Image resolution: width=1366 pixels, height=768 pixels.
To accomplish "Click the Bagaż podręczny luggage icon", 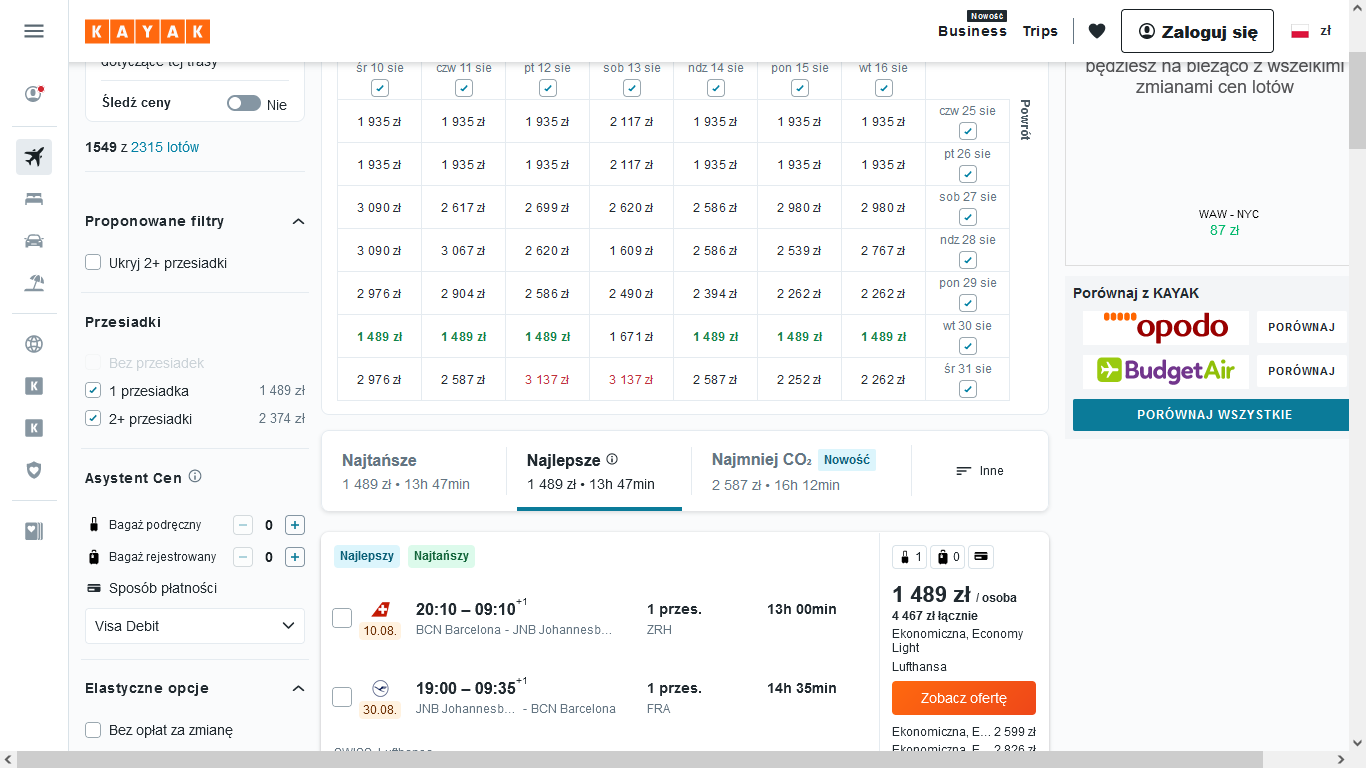I will pyautogui.click(x=95, y=525).
